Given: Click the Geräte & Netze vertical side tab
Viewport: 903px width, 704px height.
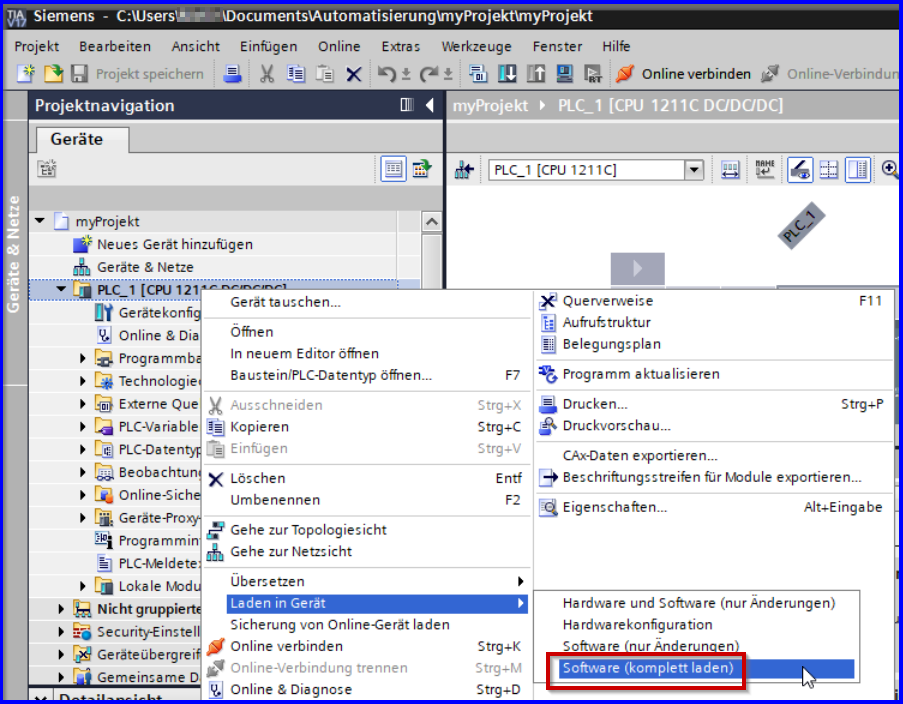Looking at the screenshot, I should [13, 253].
